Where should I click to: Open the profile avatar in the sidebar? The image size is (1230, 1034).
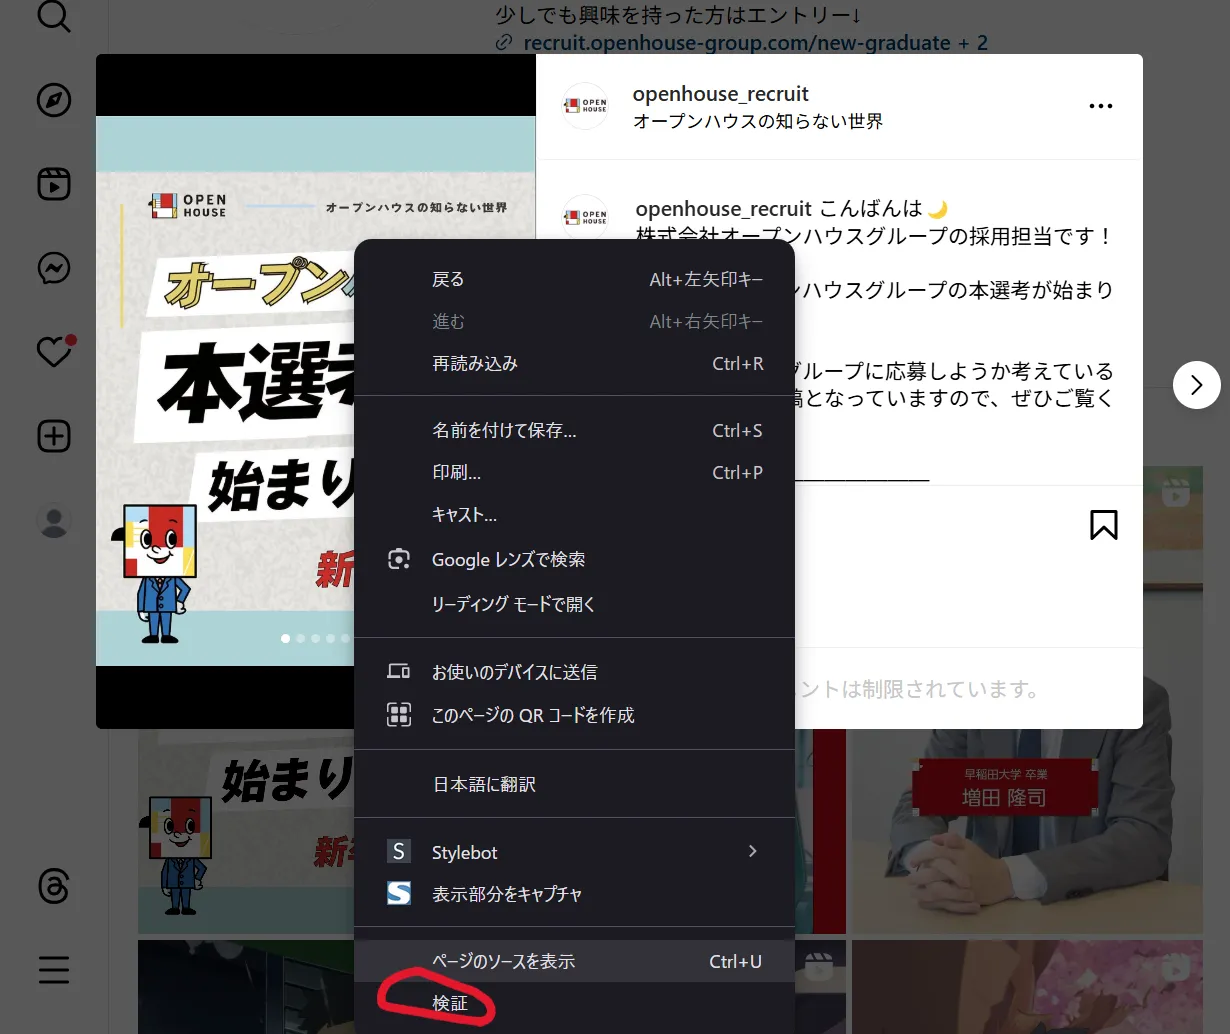click(54, 521)
